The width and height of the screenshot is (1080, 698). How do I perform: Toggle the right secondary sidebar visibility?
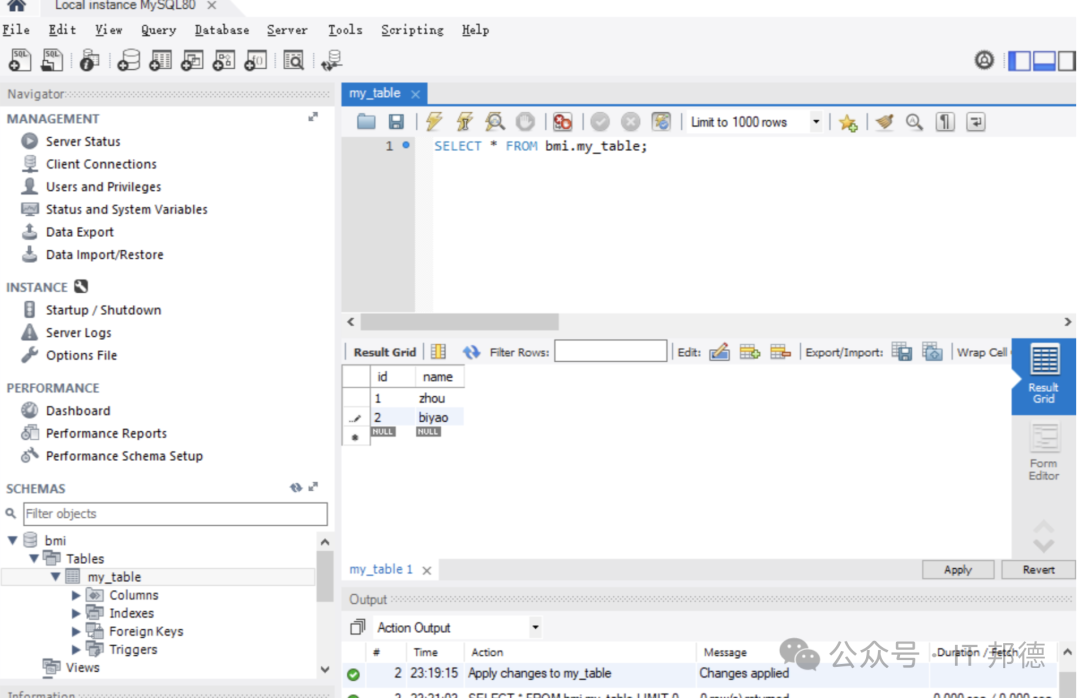tap(1067, 61)
